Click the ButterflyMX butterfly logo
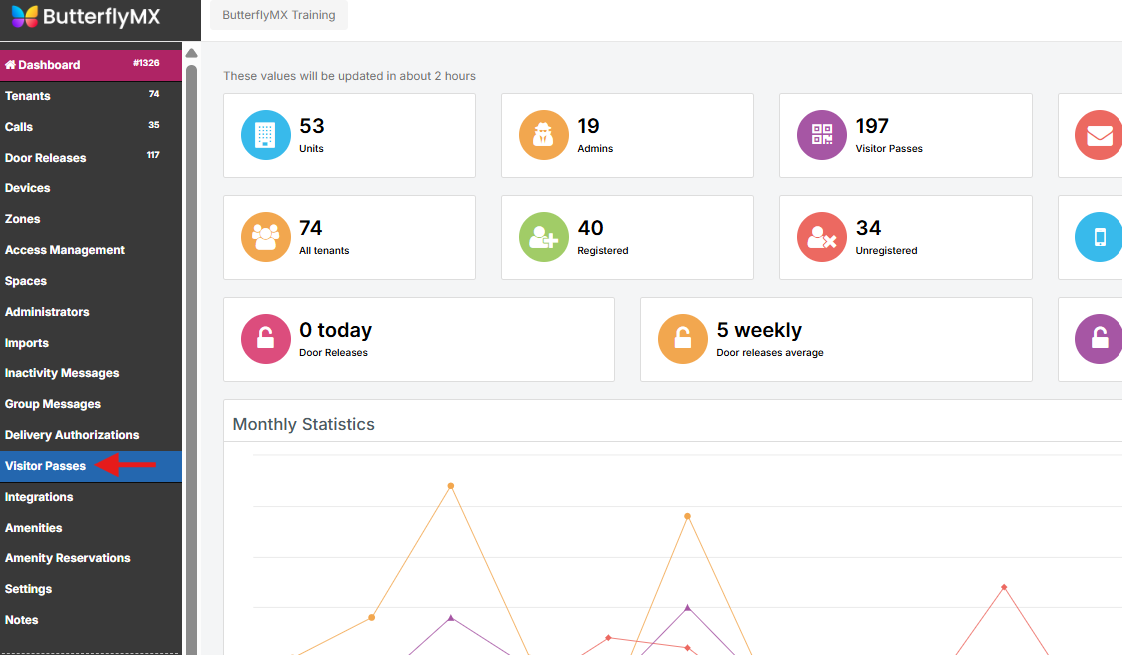The width and height of the screenshot is (1122, 655). [25, 17]
